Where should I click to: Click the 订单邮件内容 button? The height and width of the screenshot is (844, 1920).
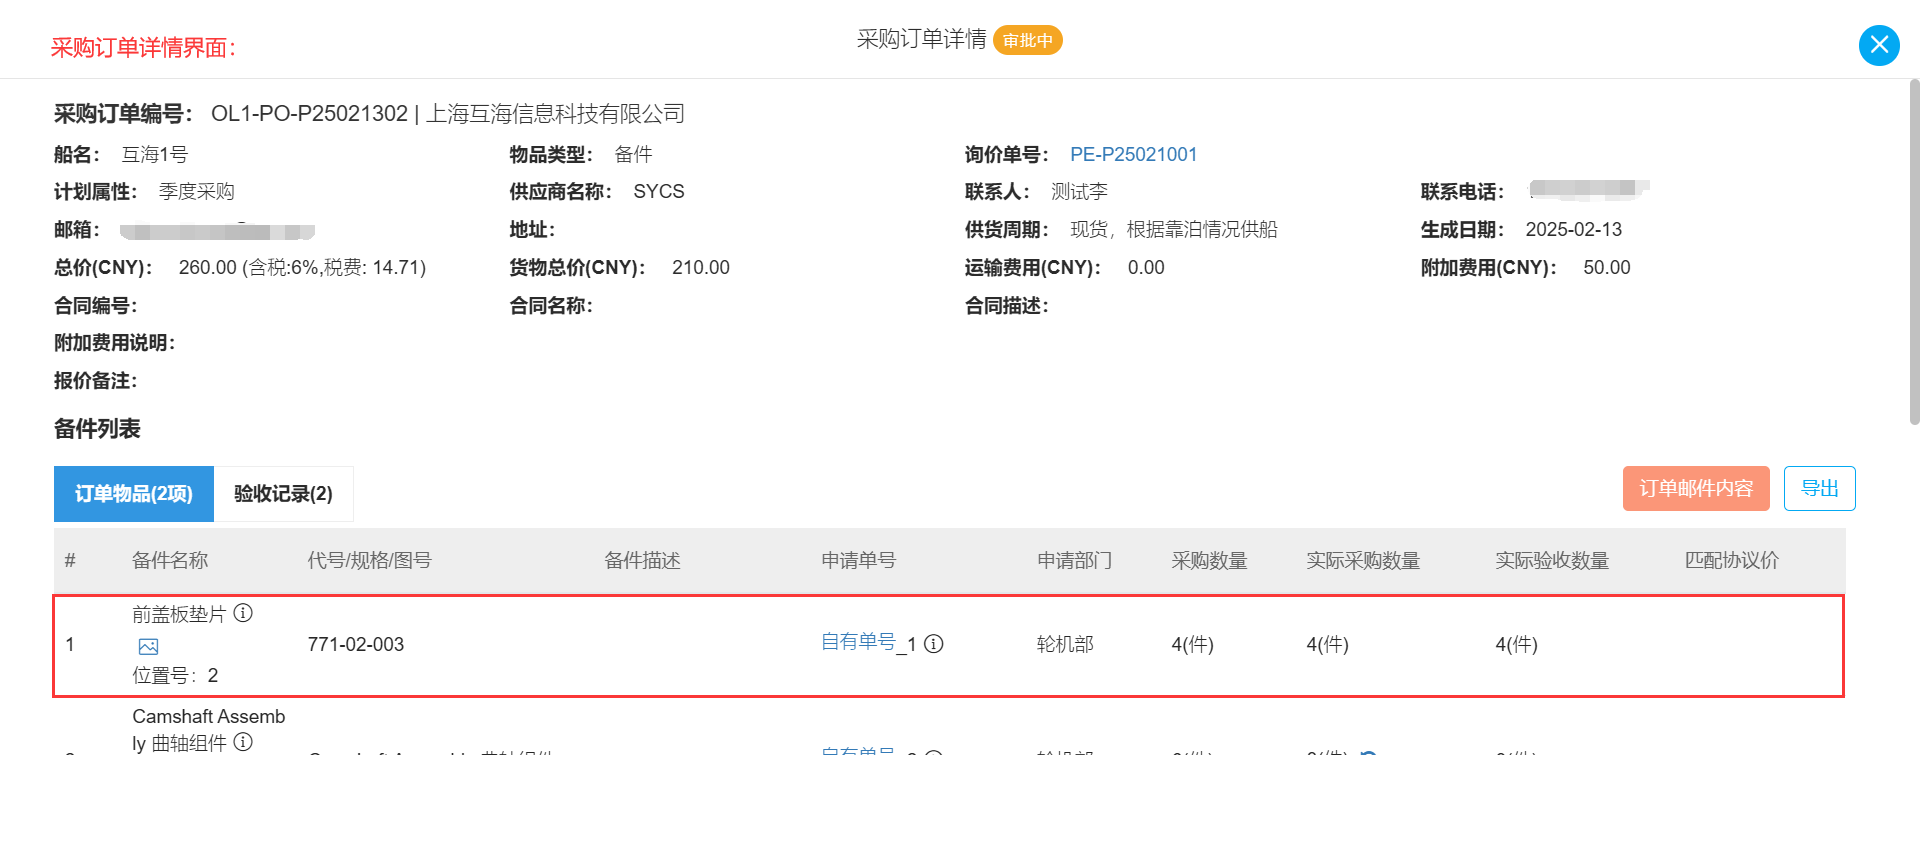point(1696,489)
